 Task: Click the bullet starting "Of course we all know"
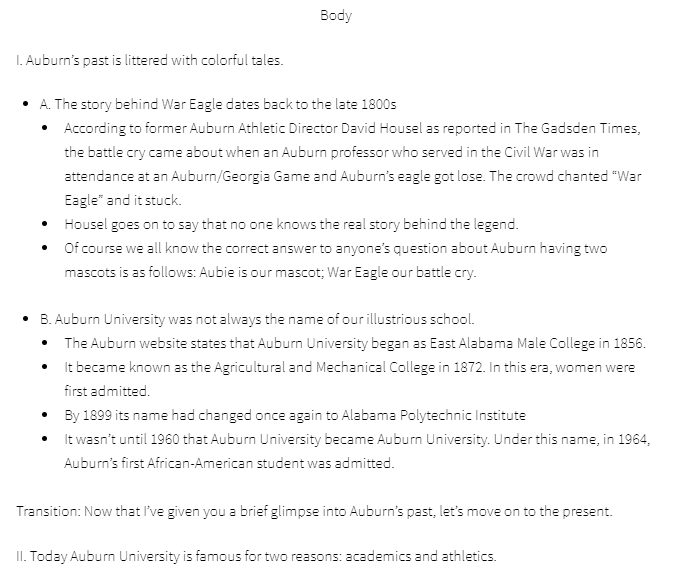pos(336,260)
